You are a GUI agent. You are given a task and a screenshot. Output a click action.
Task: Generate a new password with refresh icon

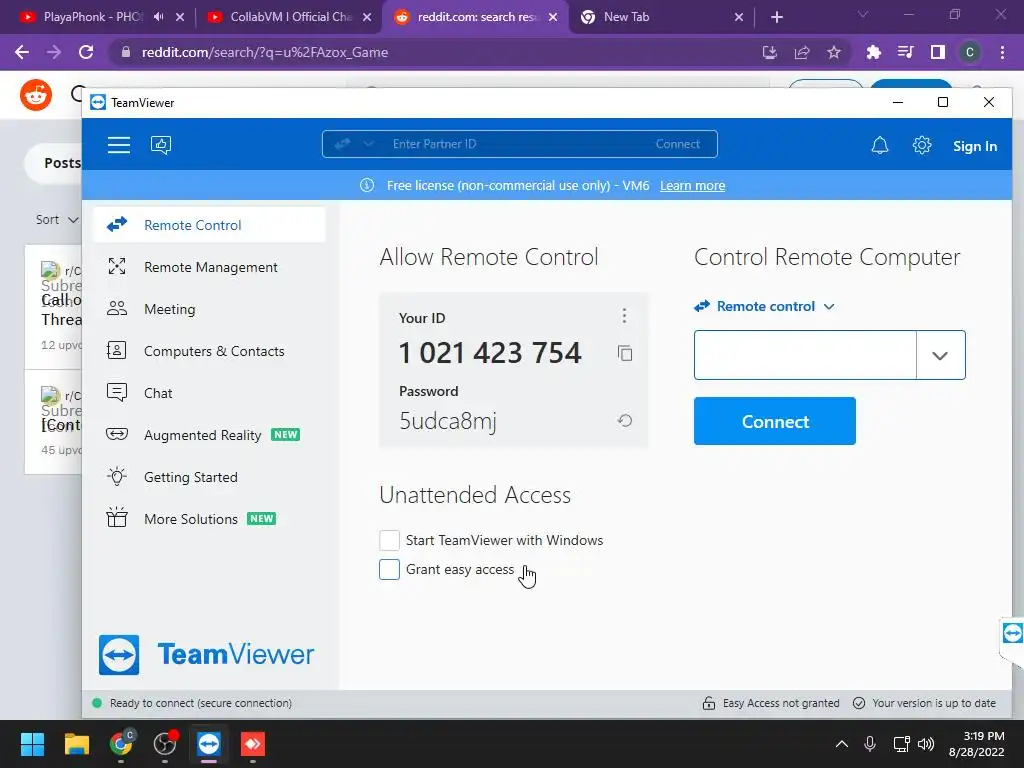(624, 421)
